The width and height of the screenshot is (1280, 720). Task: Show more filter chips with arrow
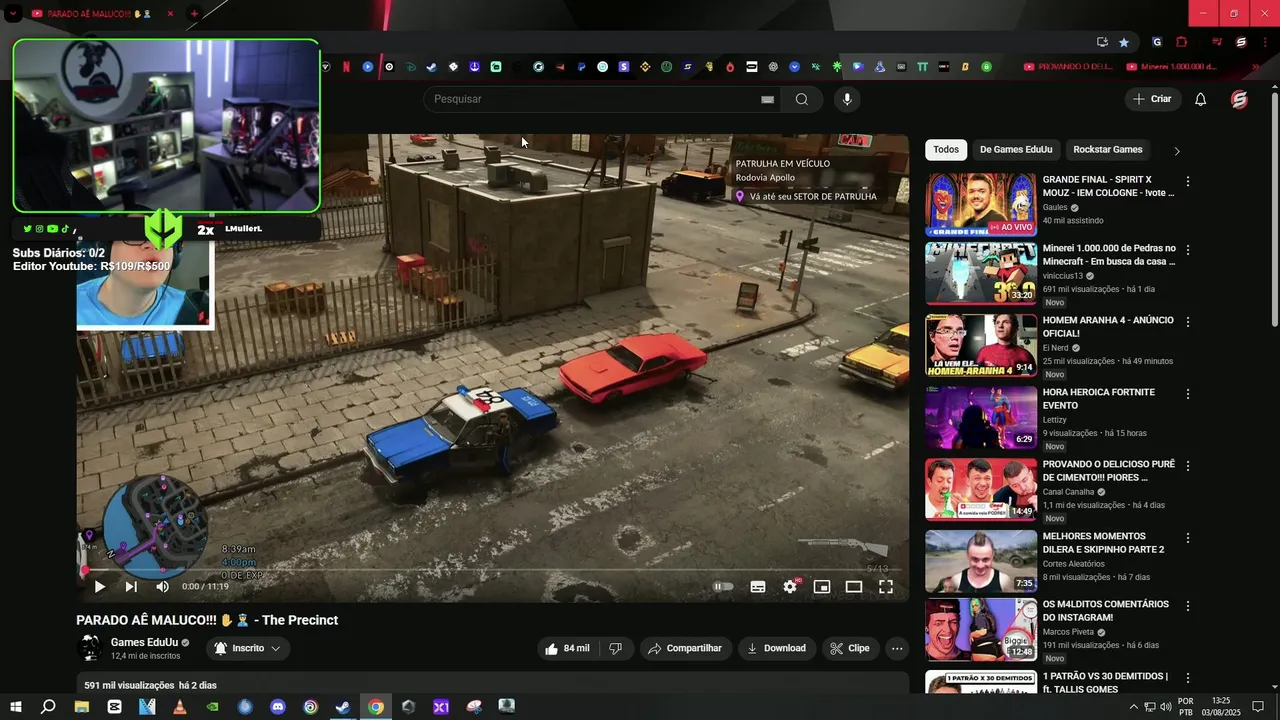pos(1177,151)
